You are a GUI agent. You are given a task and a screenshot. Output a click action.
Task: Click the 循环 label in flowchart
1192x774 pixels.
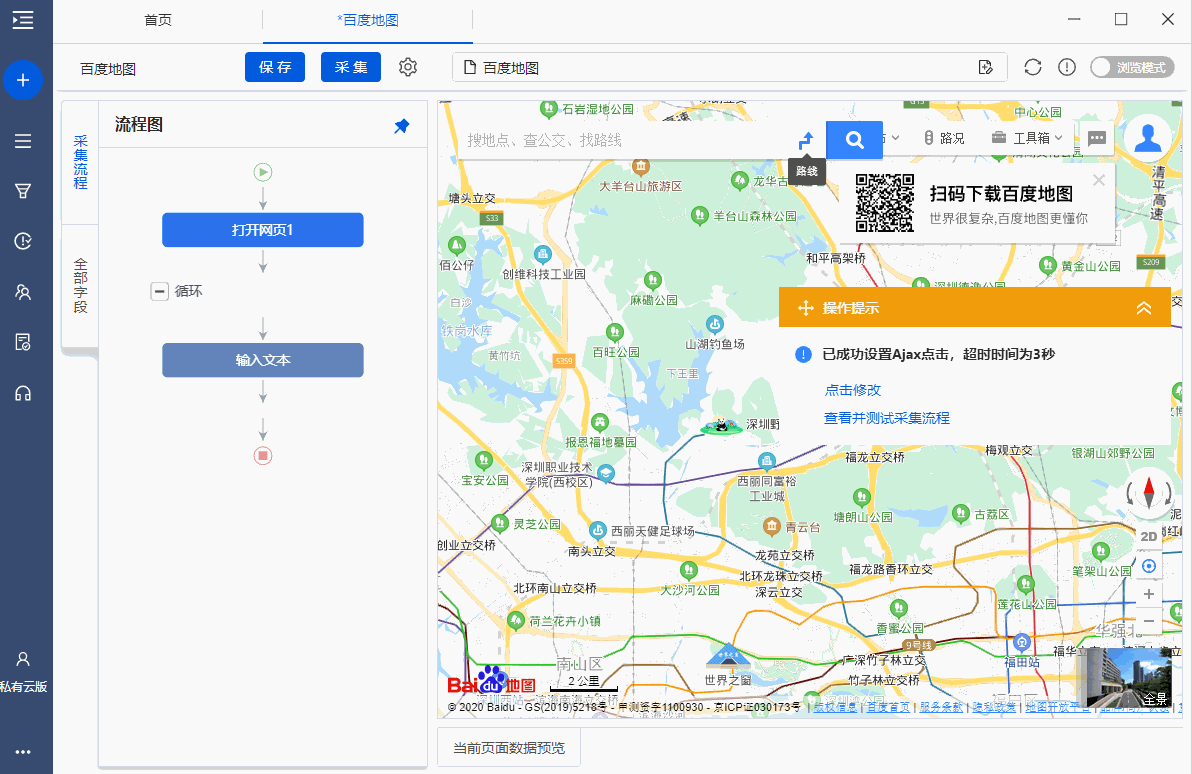pyautogui.click(x=189, y=291)
